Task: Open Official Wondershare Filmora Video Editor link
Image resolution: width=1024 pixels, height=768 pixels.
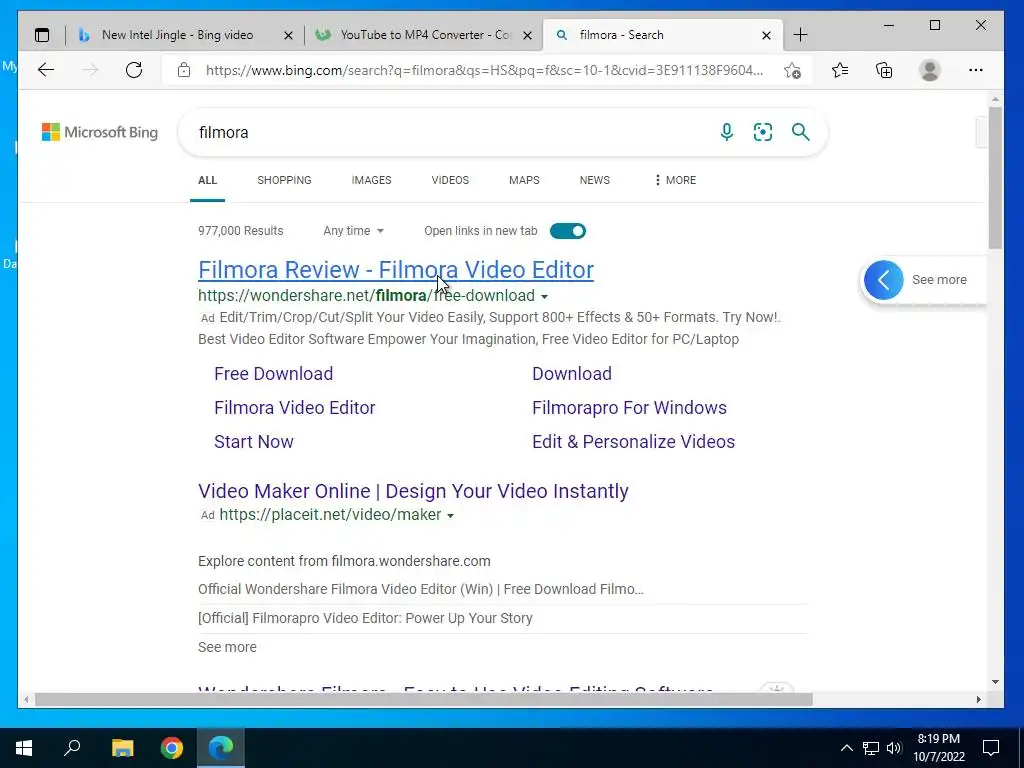Action: (421, 589)
